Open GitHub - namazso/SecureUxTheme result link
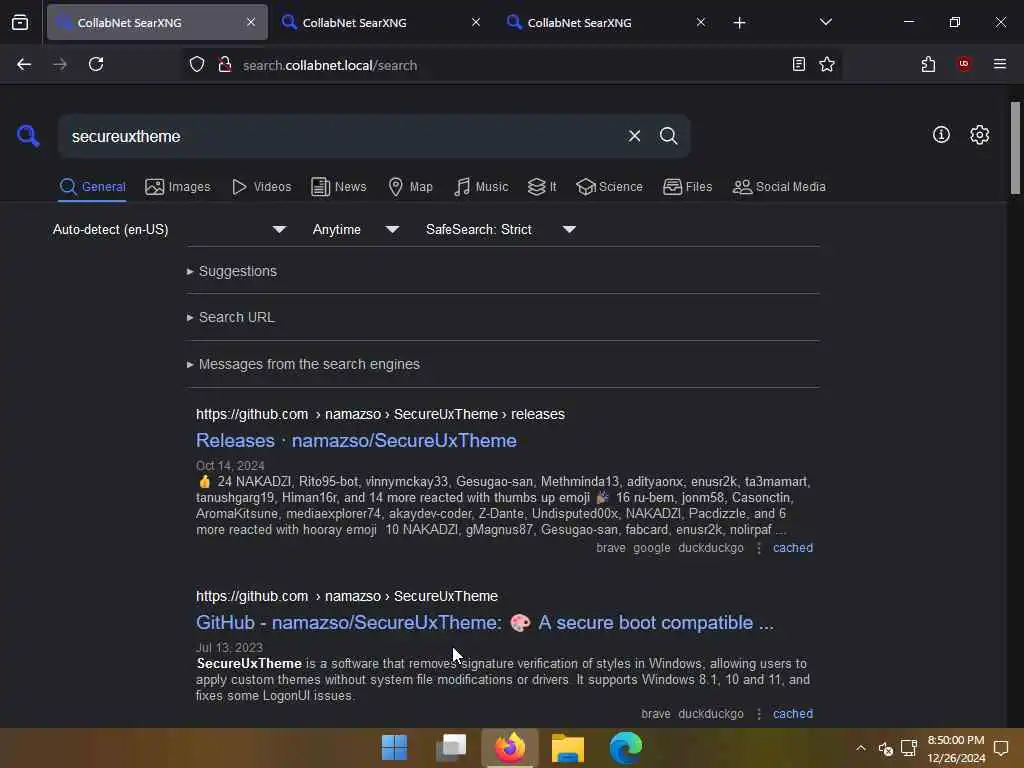 [x=485, y=622]
